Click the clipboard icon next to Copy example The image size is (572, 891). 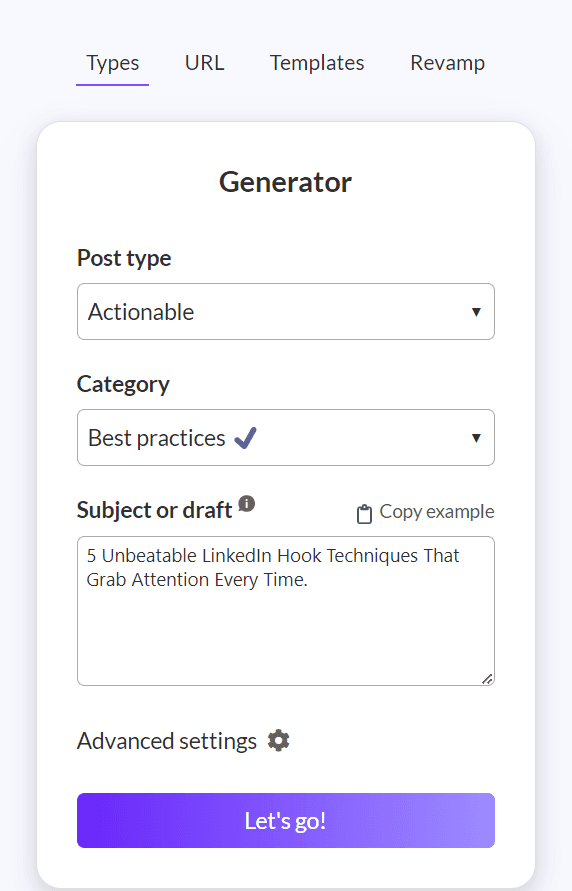pyautogui.click(x=364, y=513)
